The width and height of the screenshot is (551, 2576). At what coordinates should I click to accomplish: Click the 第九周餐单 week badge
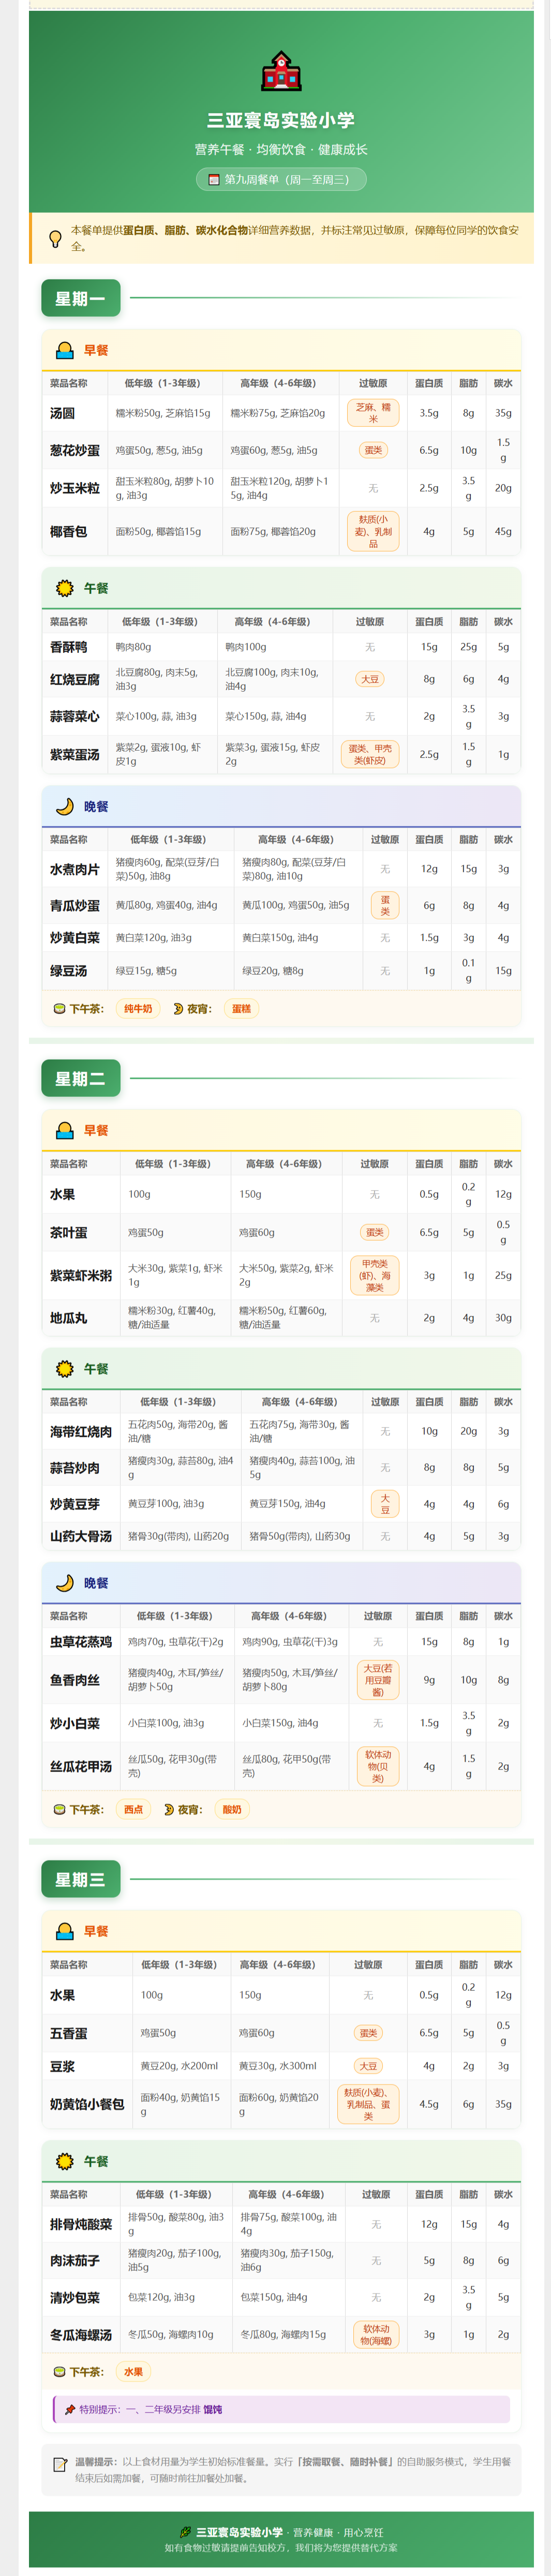tap(281, 180)
